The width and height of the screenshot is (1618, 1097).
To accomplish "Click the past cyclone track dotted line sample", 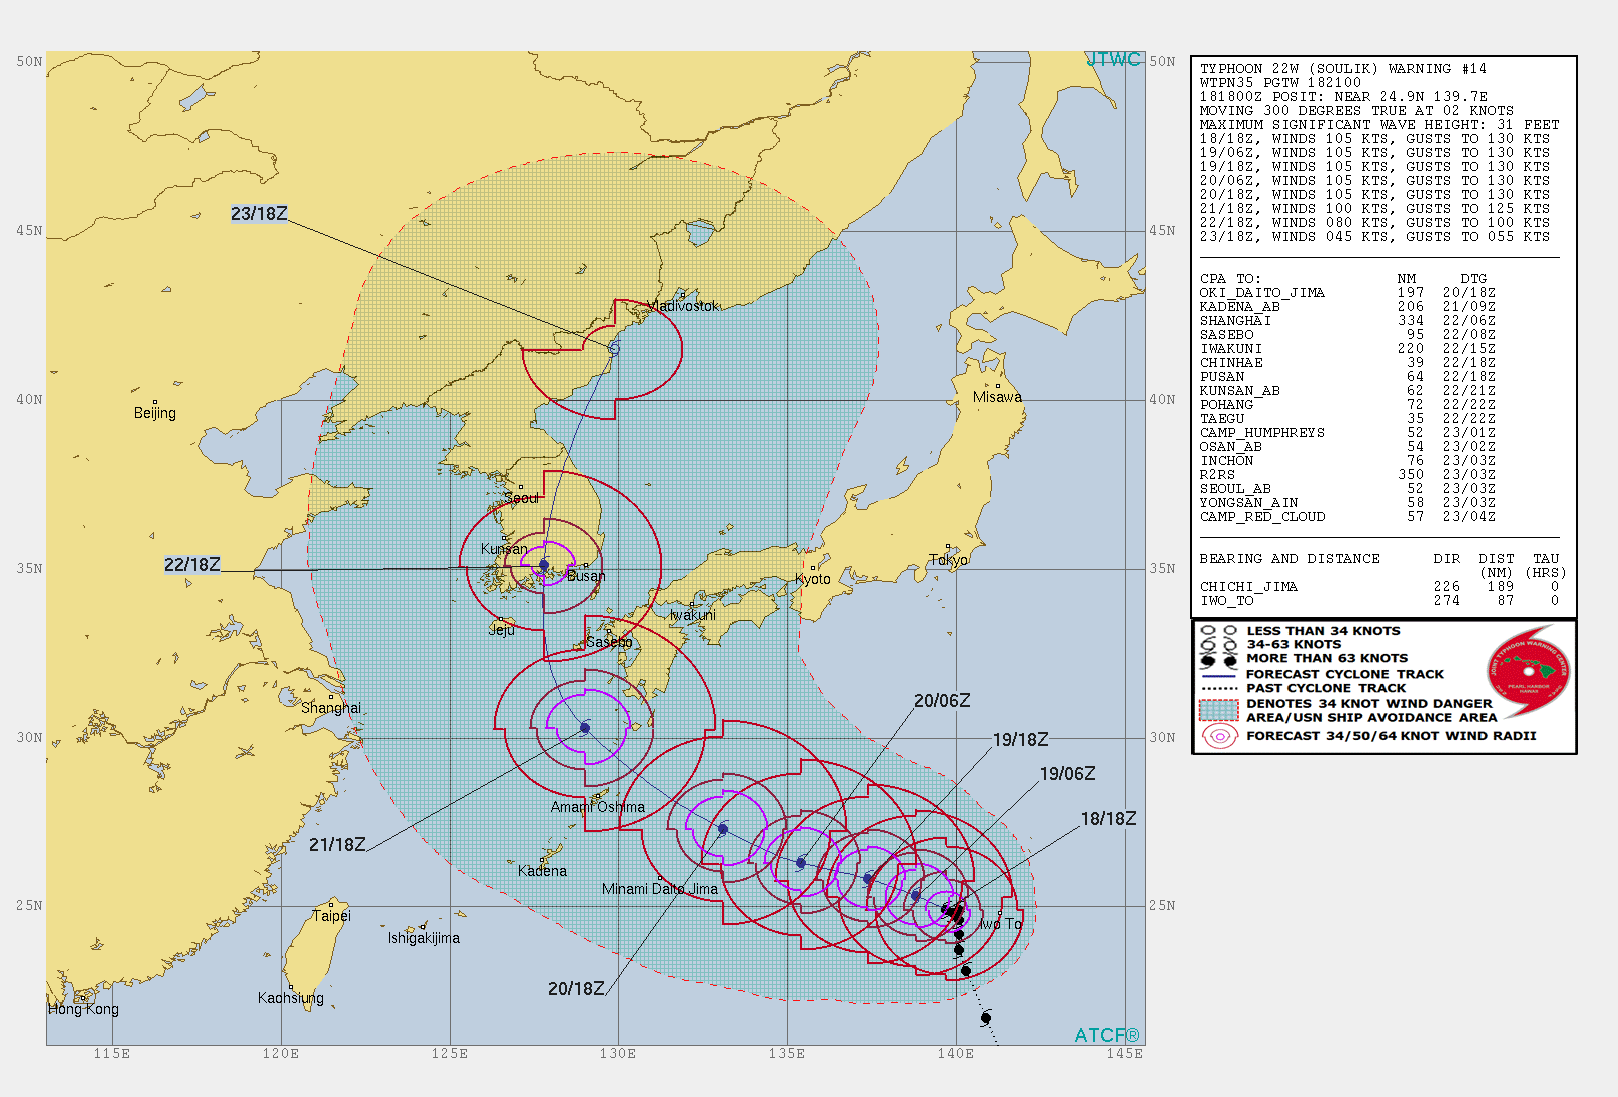I will coord(1218,689).
